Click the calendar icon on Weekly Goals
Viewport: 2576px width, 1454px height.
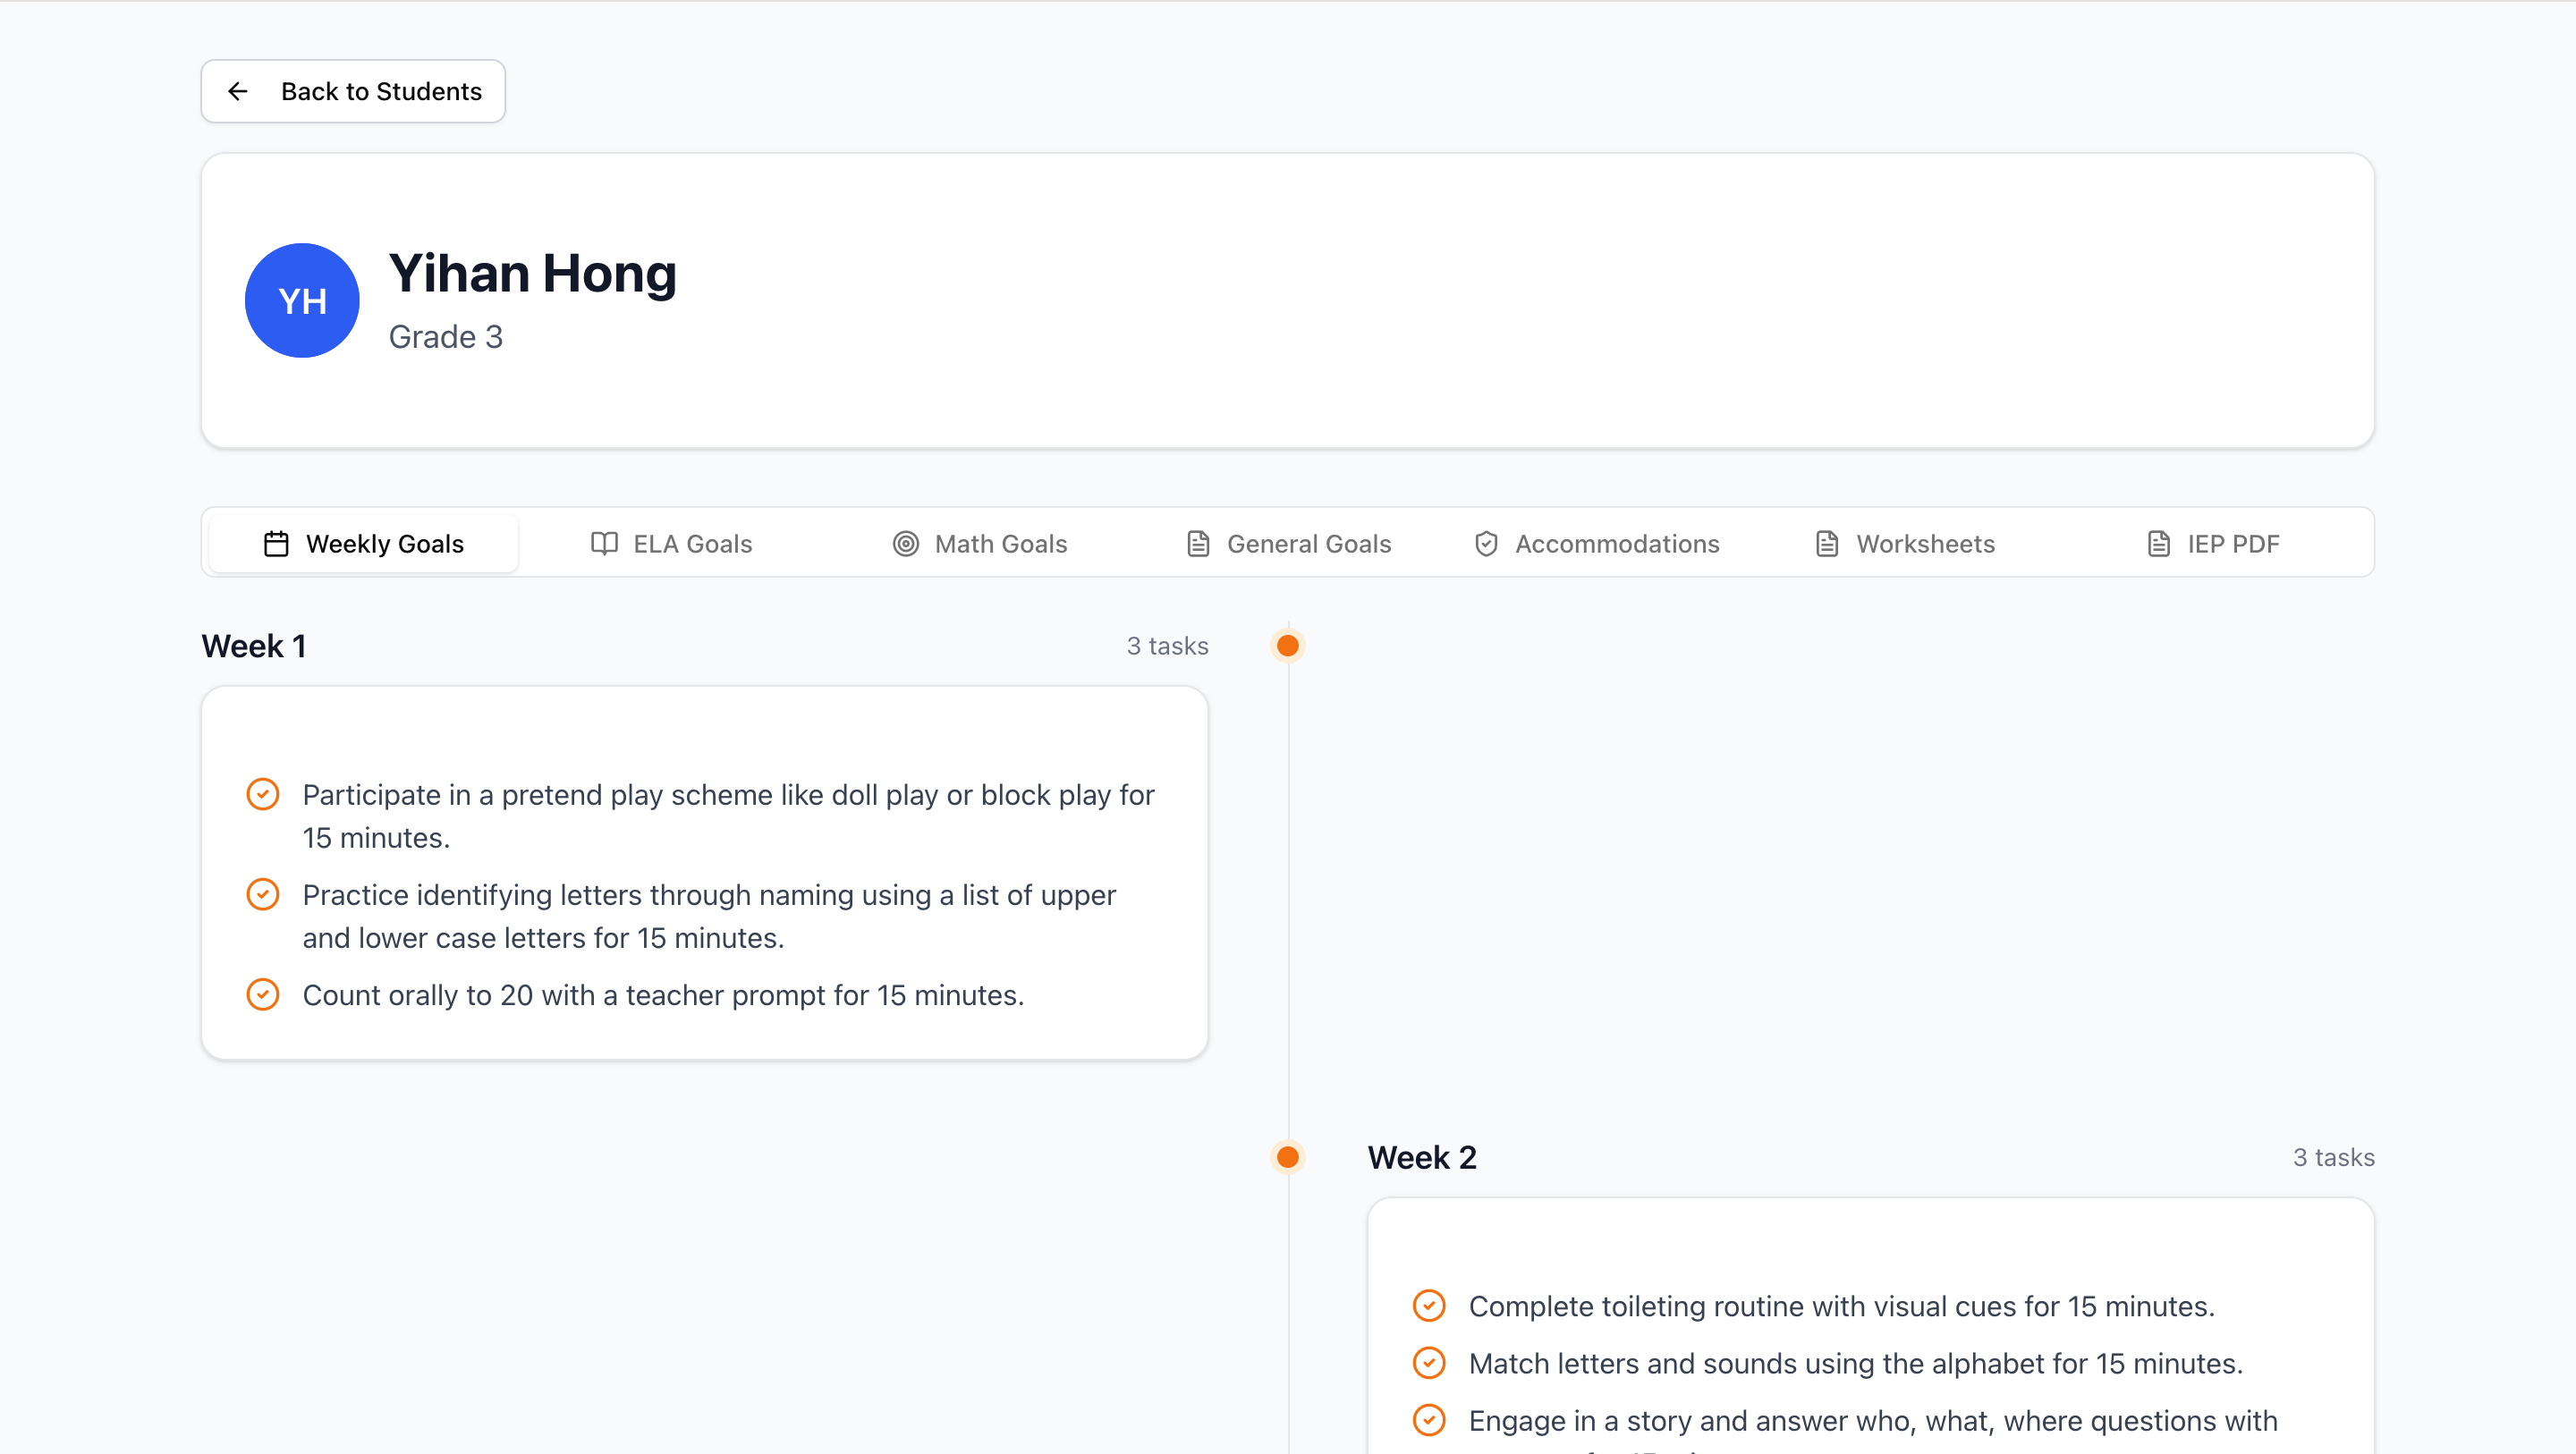(x=276, y=543)
